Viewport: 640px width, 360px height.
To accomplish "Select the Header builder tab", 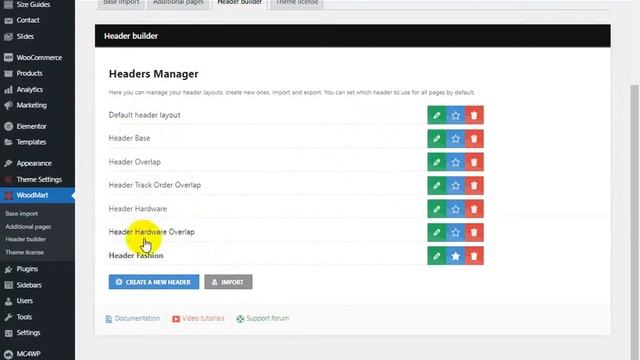I will (240, 3).
